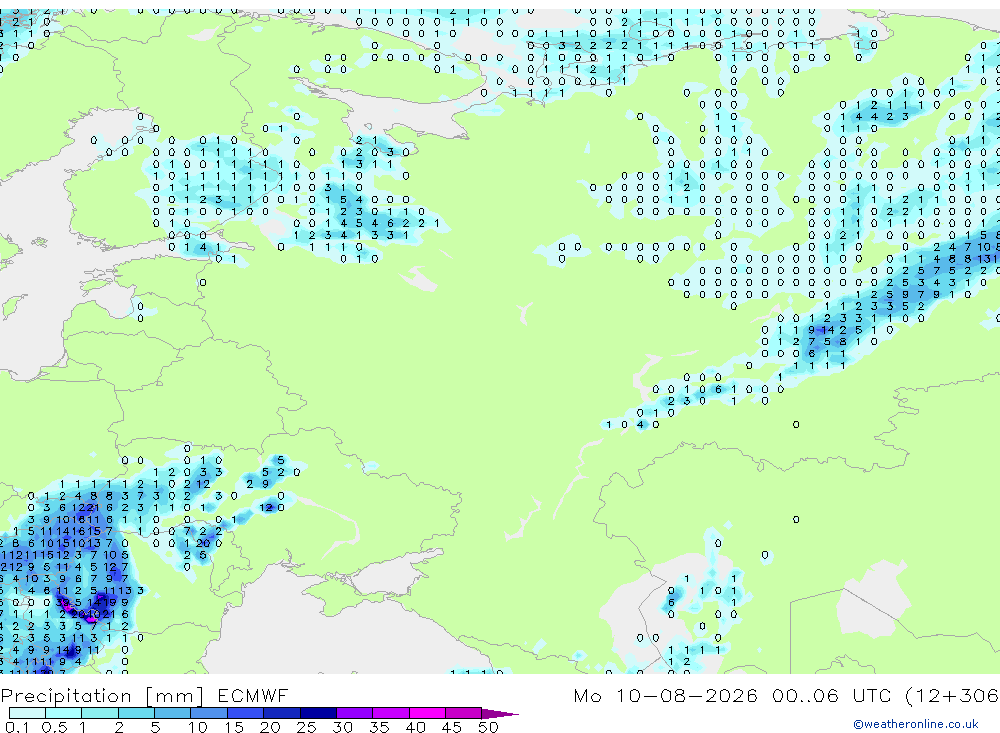Image resolution: width=1000 pixels, height=733 pixels.
Task: Open the weatheronline.co.uk copyright link
Action: (916, 724)
